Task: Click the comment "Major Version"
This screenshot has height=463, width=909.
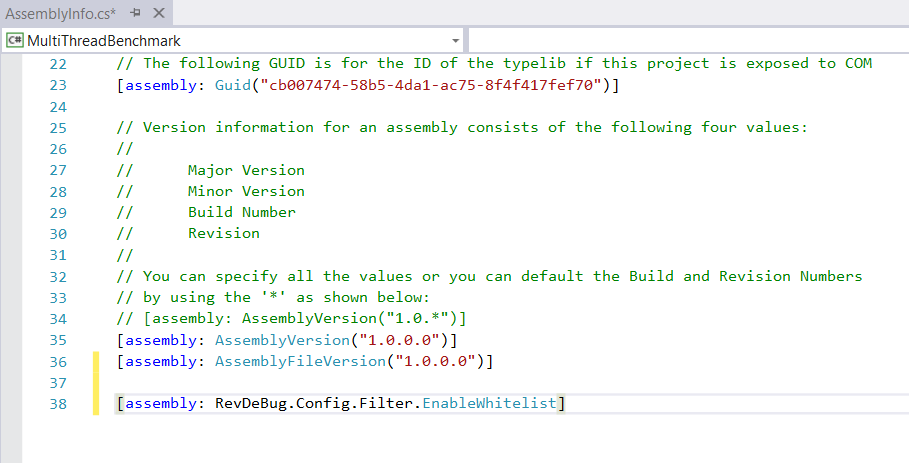Action: pyautogui.click(x=246, y=170)
